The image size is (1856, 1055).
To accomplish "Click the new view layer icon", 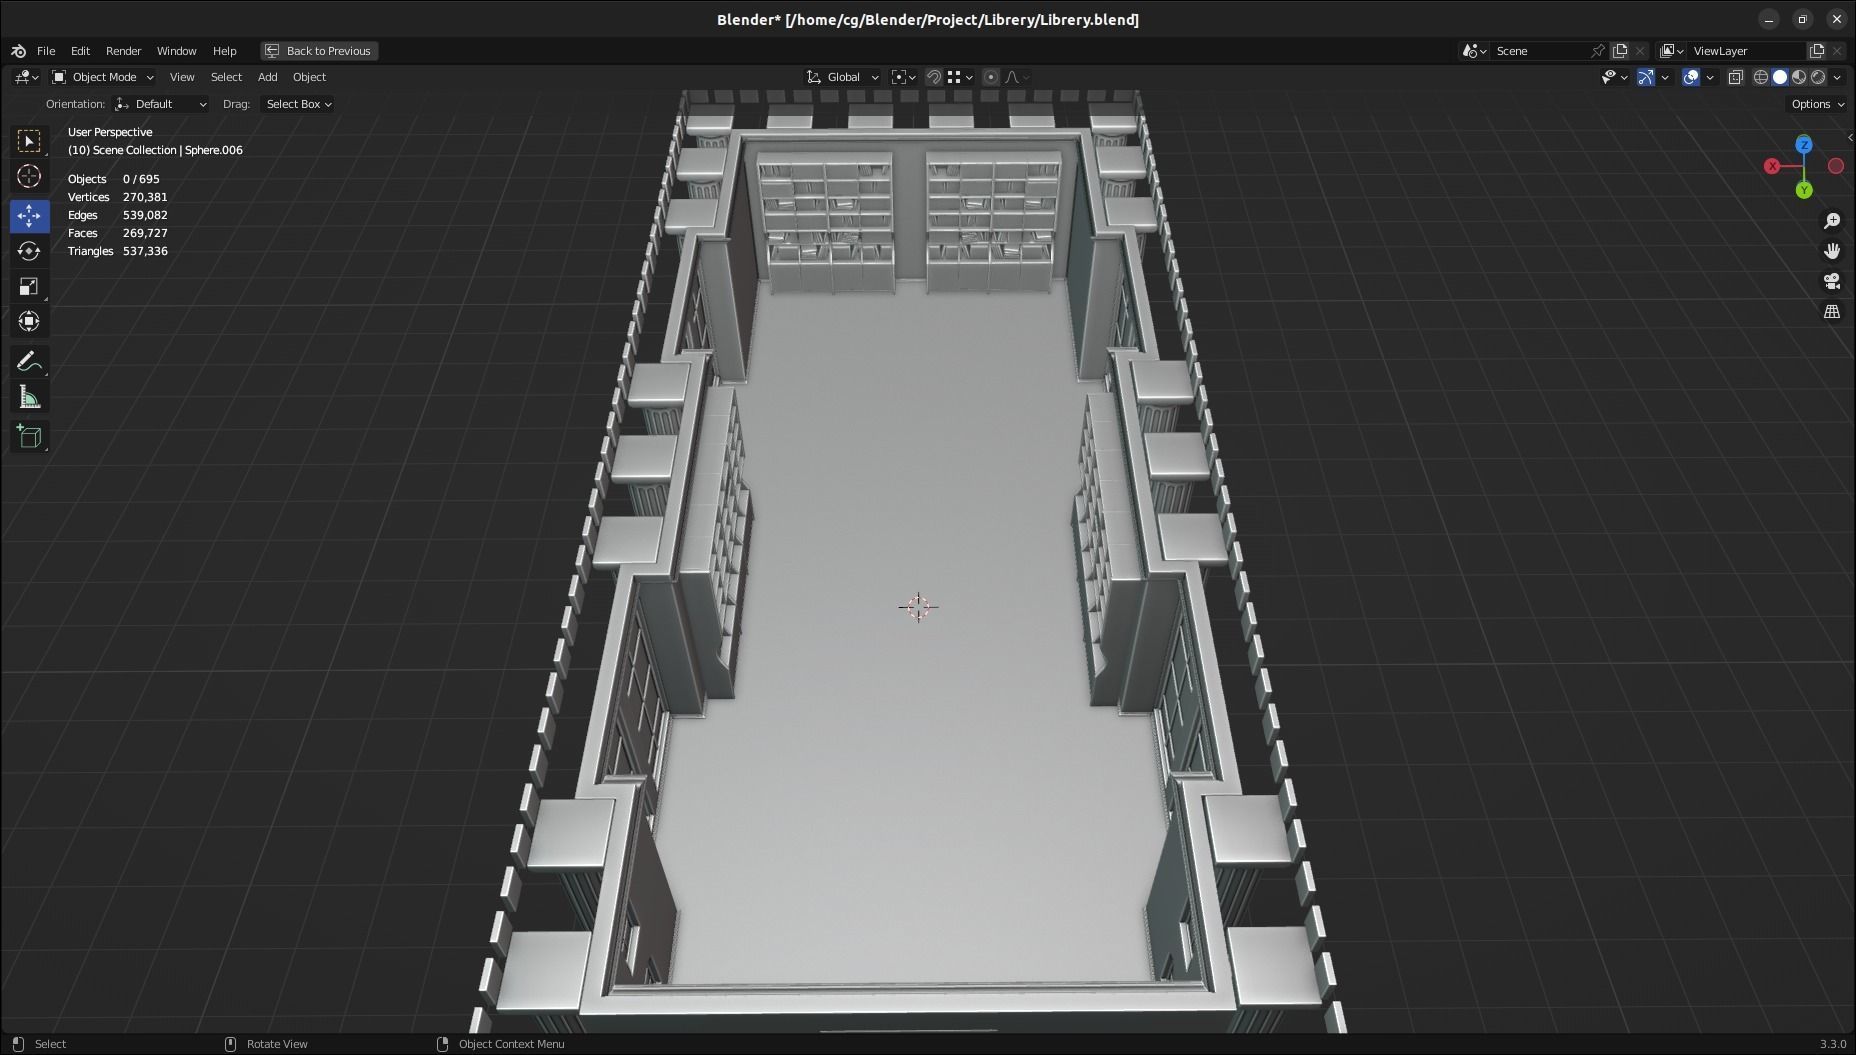I will click(1817, 51).
